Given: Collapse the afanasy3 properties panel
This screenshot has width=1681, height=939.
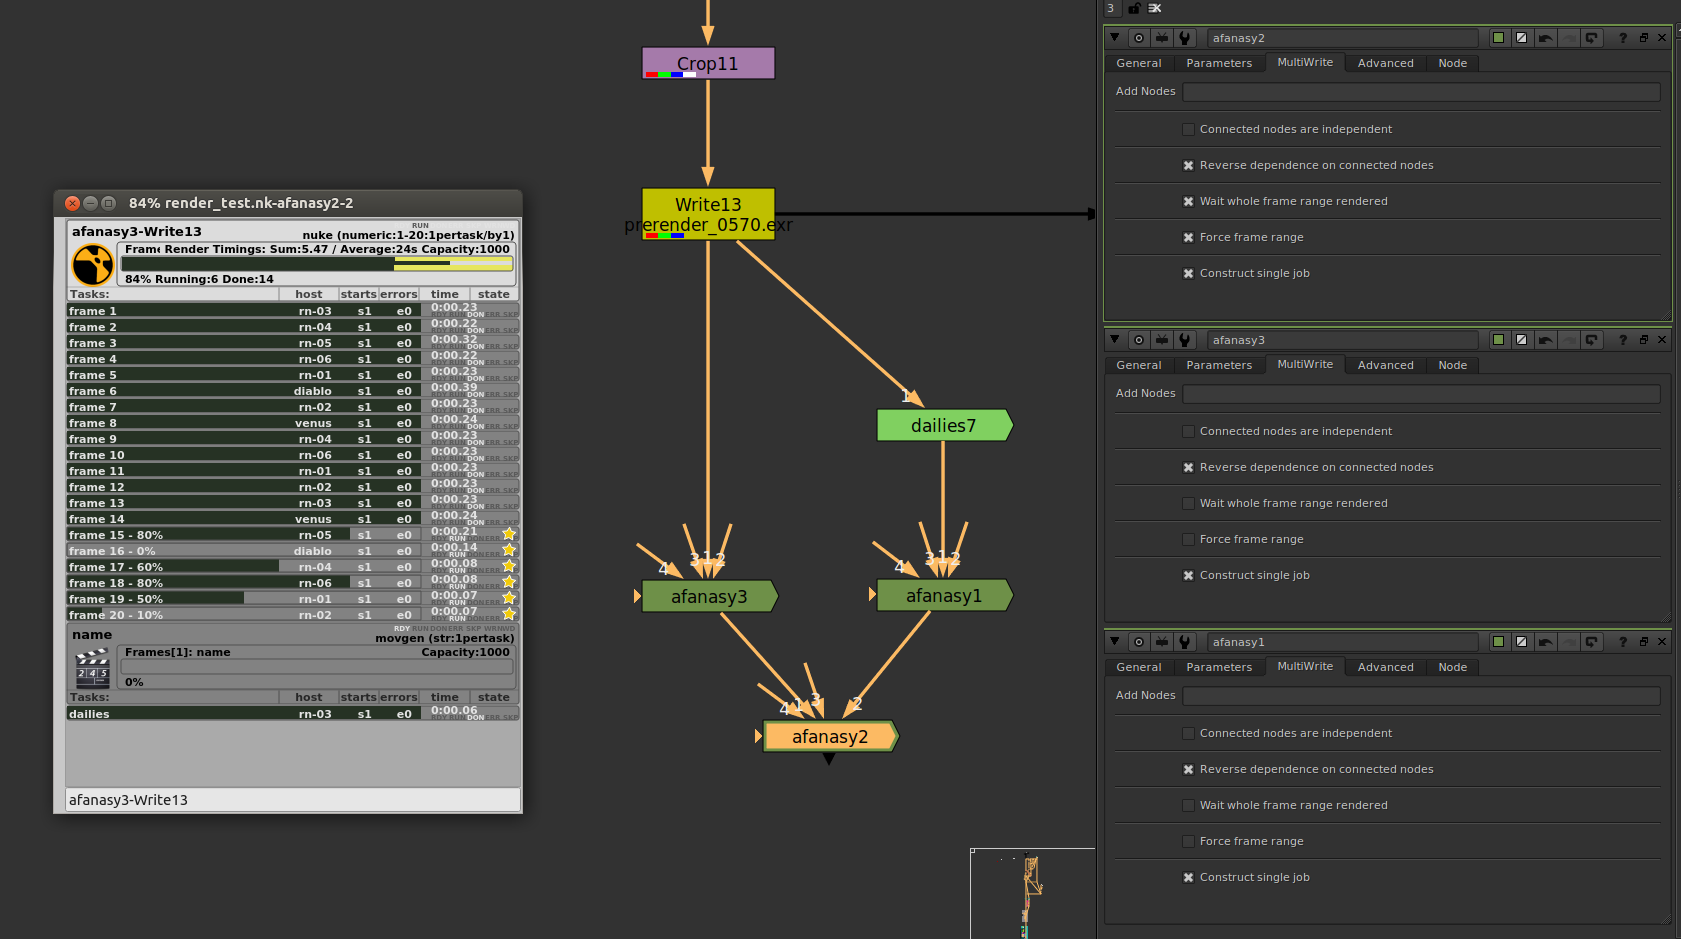Looking at the screenshot, I should tap(1115, 339).
